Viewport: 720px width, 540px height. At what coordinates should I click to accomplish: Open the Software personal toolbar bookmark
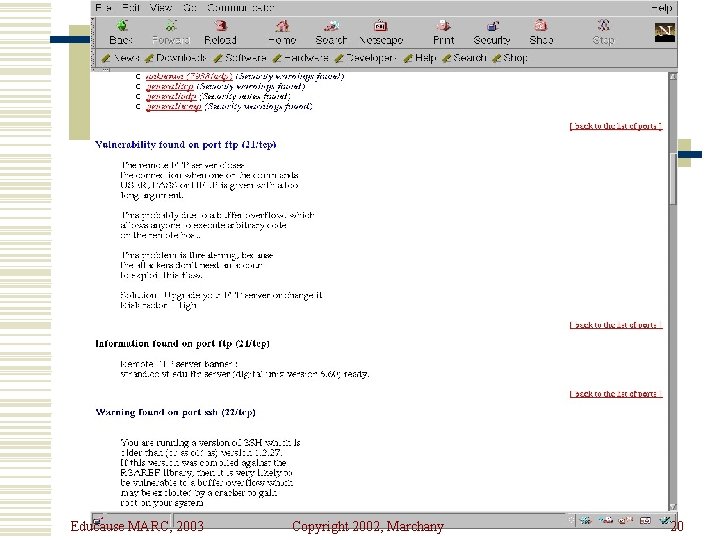click(x=240, y=58)
